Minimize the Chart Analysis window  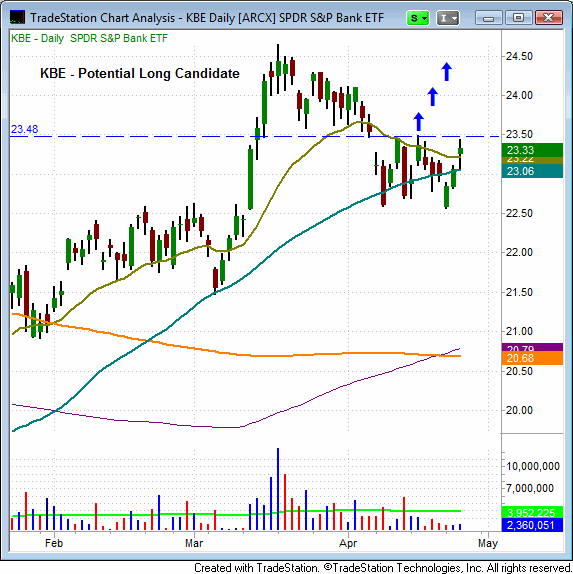tap(488, 18)
